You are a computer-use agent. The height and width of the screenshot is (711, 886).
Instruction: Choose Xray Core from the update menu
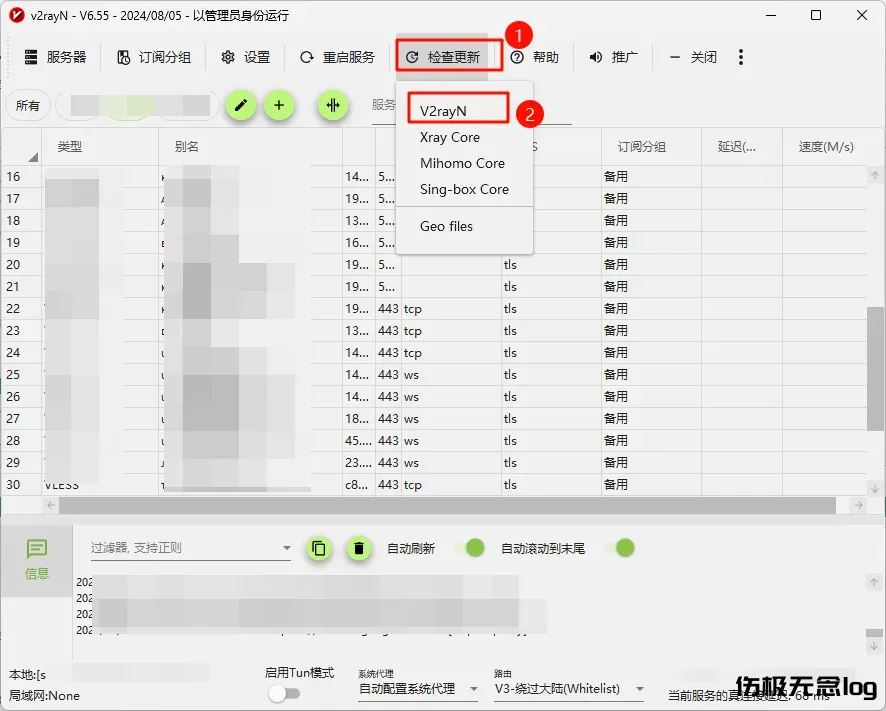pyautogui.click(x=464, y=137)
